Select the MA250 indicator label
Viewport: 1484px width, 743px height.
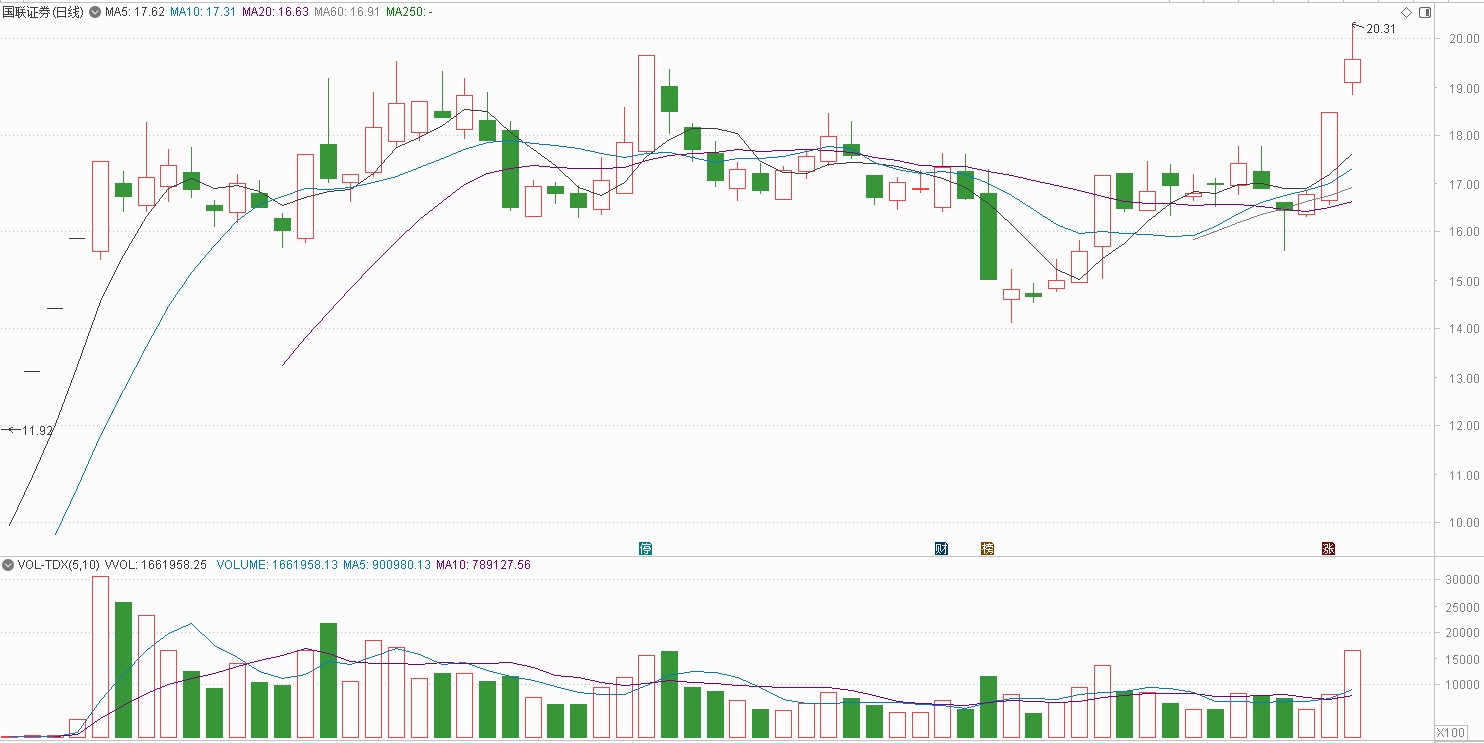[x=409, y=12]
